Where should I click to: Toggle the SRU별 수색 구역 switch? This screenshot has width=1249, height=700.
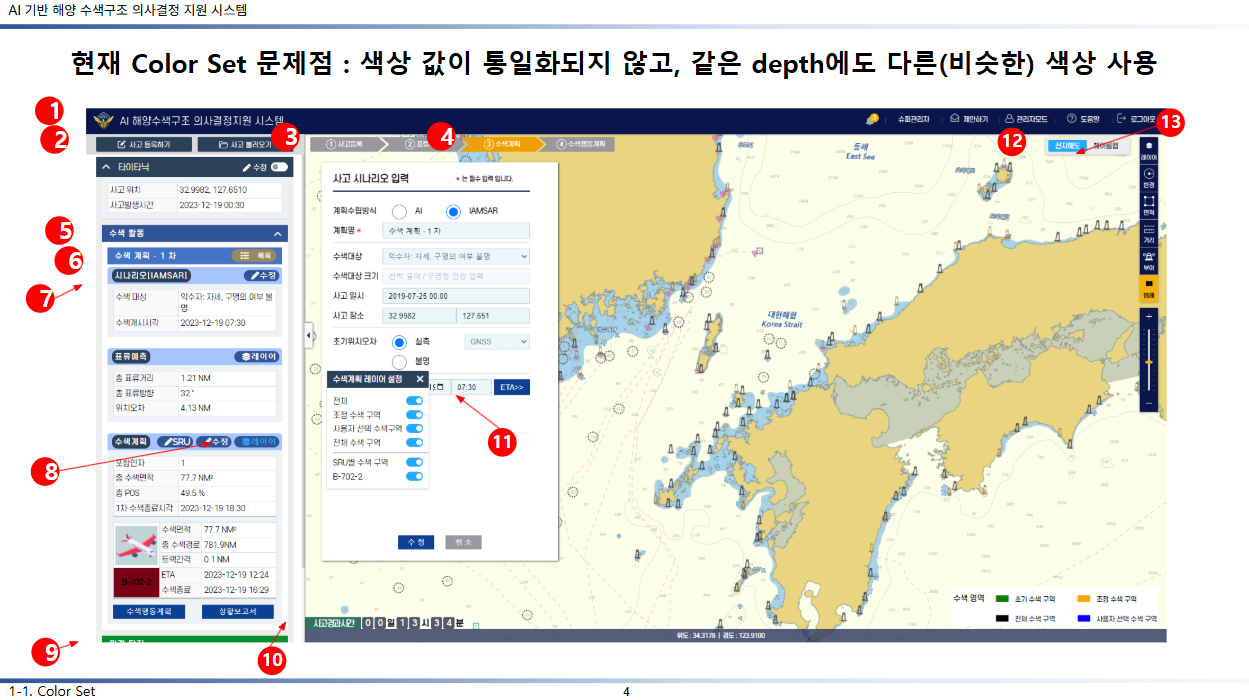414,462
